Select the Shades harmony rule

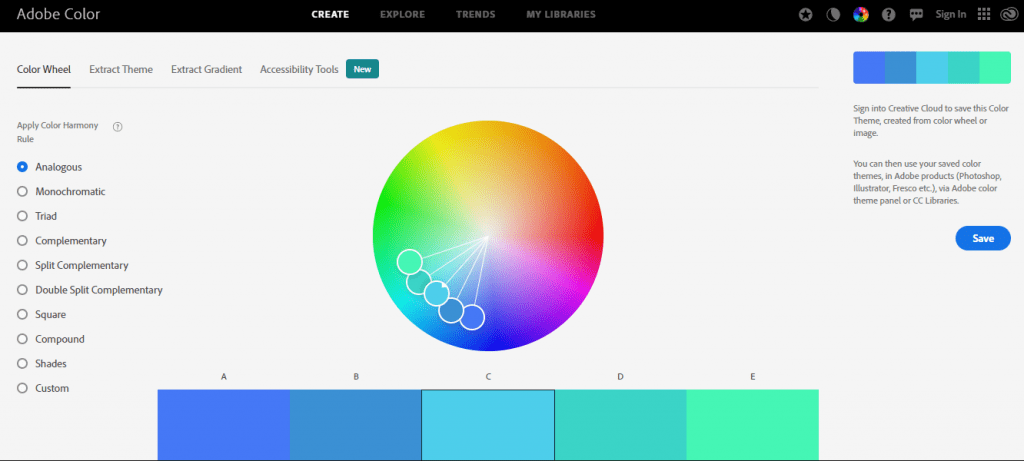click(x=42, y=363)
